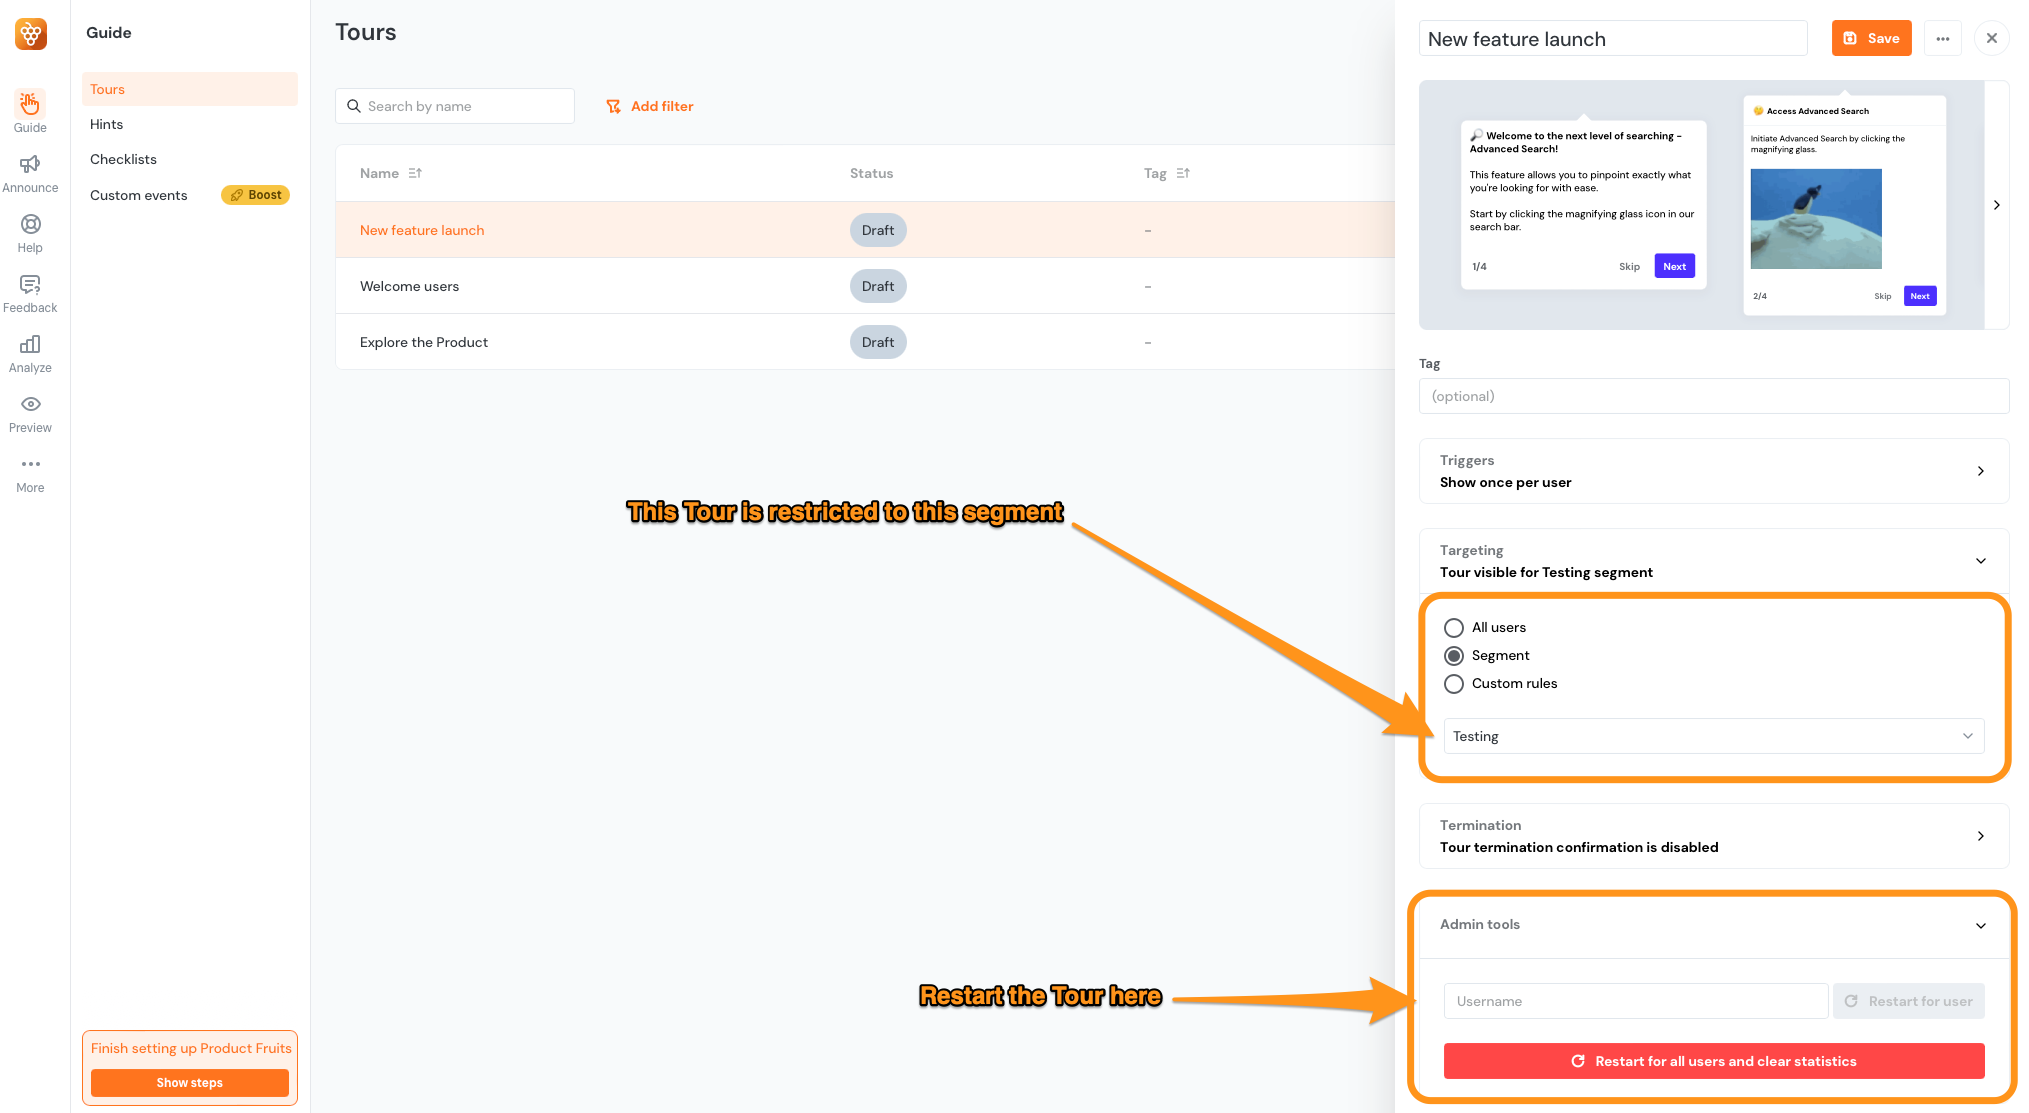Go to Checklists in Guide menu
Screen dimensions: 2029x1113
(x=123, y=159)
